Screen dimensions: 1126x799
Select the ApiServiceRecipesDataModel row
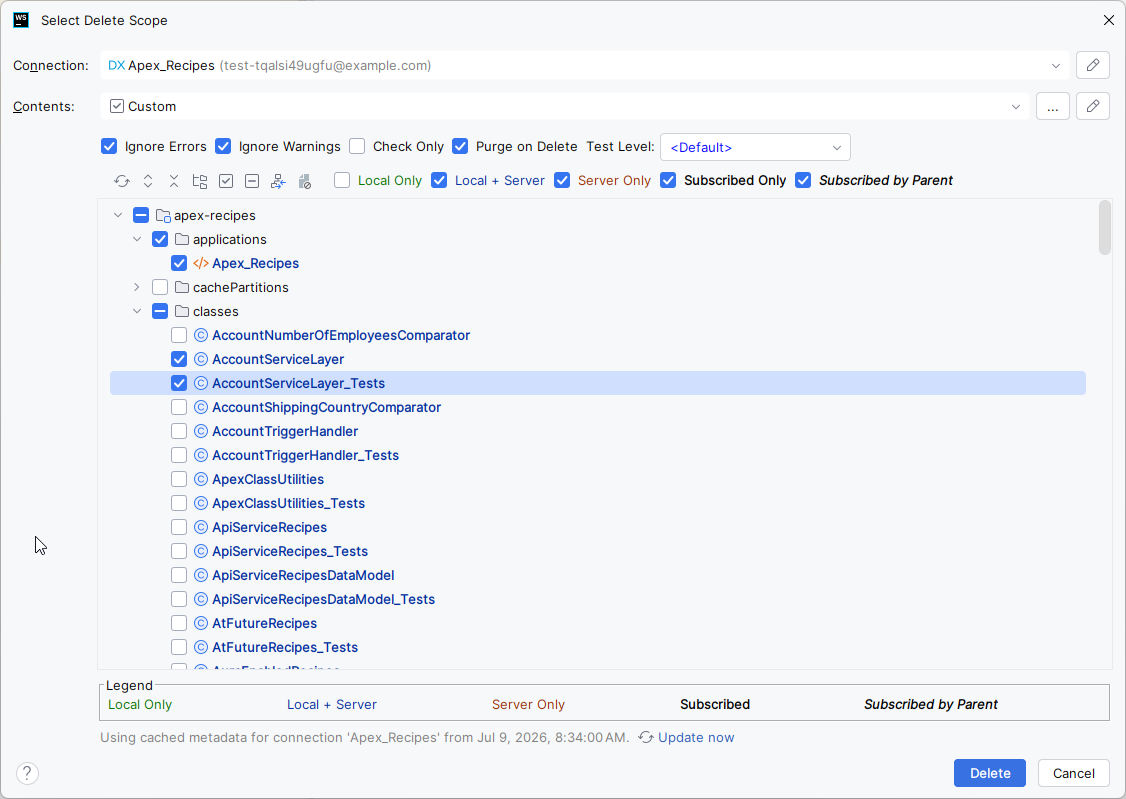point(597,575)
